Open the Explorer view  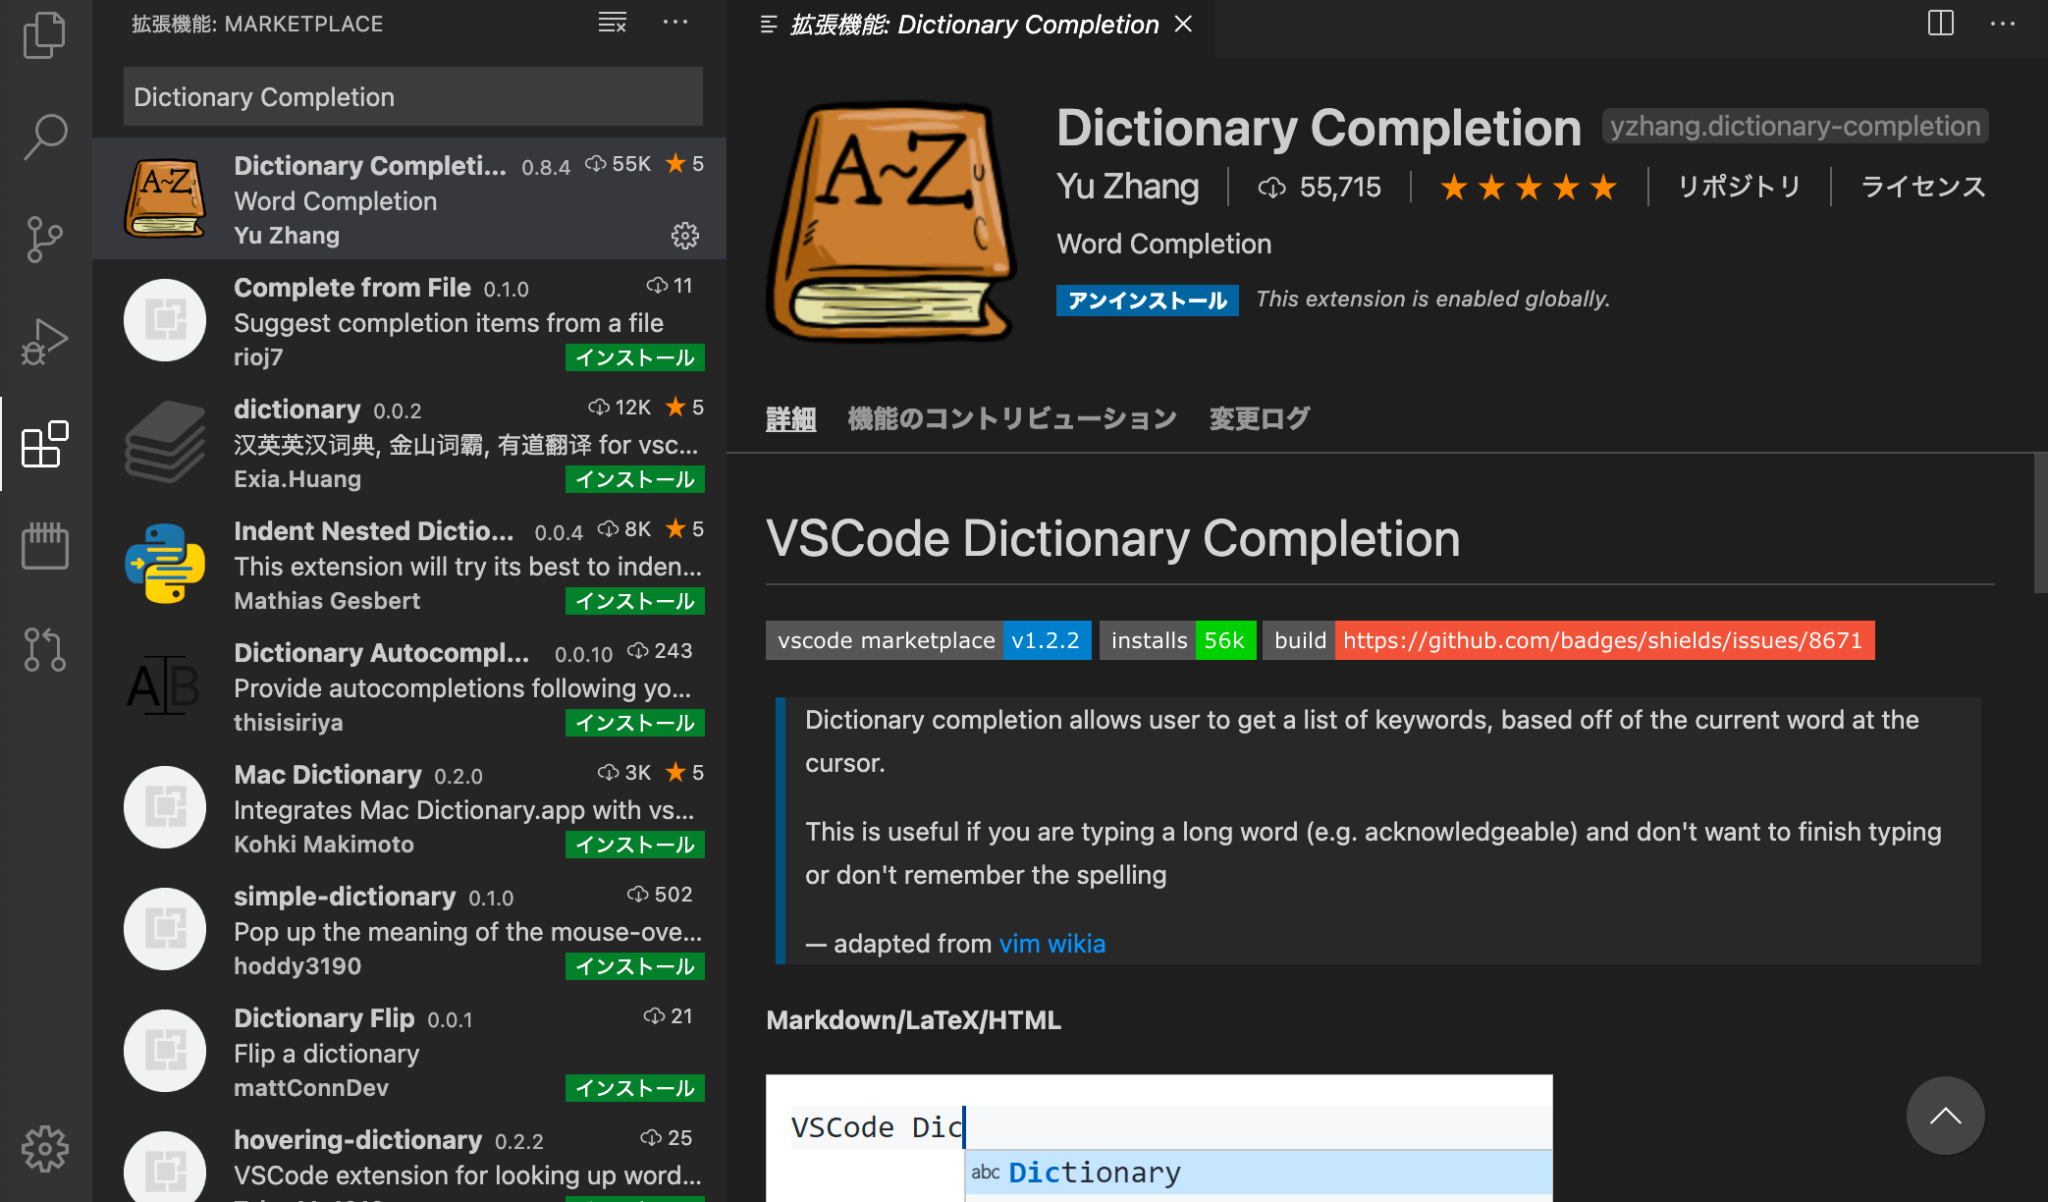[x=43, y=34]
